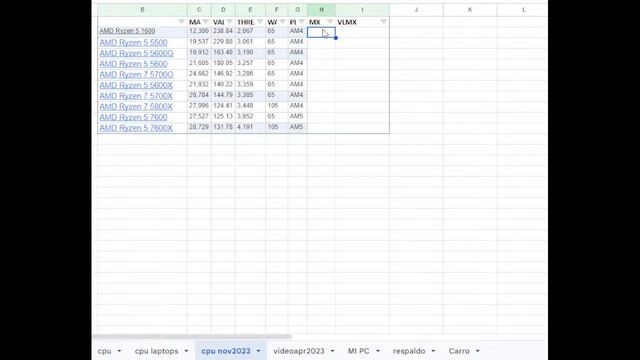
Task: Open the AMD Ryzen 5 7600X link
Action: [x=136, y=128]
